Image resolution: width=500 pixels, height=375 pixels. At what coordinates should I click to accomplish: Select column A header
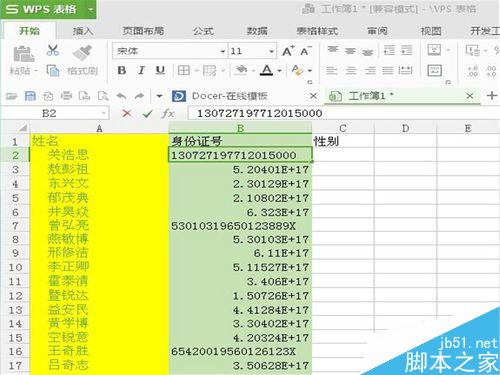99,129
